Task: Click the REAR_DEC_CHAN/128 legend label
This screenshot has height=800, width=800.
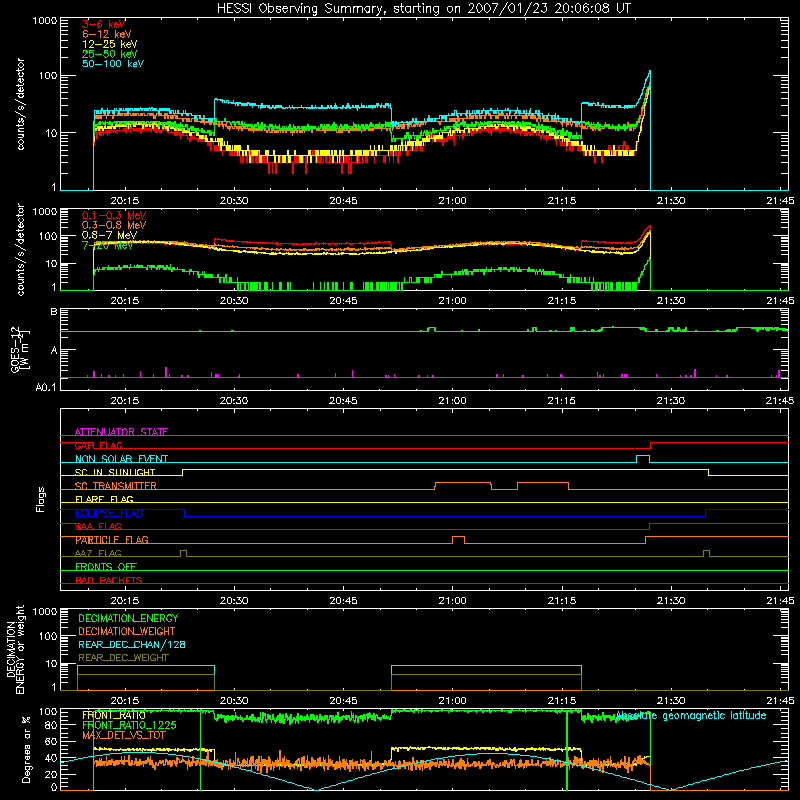Action: tap(132, 644)
